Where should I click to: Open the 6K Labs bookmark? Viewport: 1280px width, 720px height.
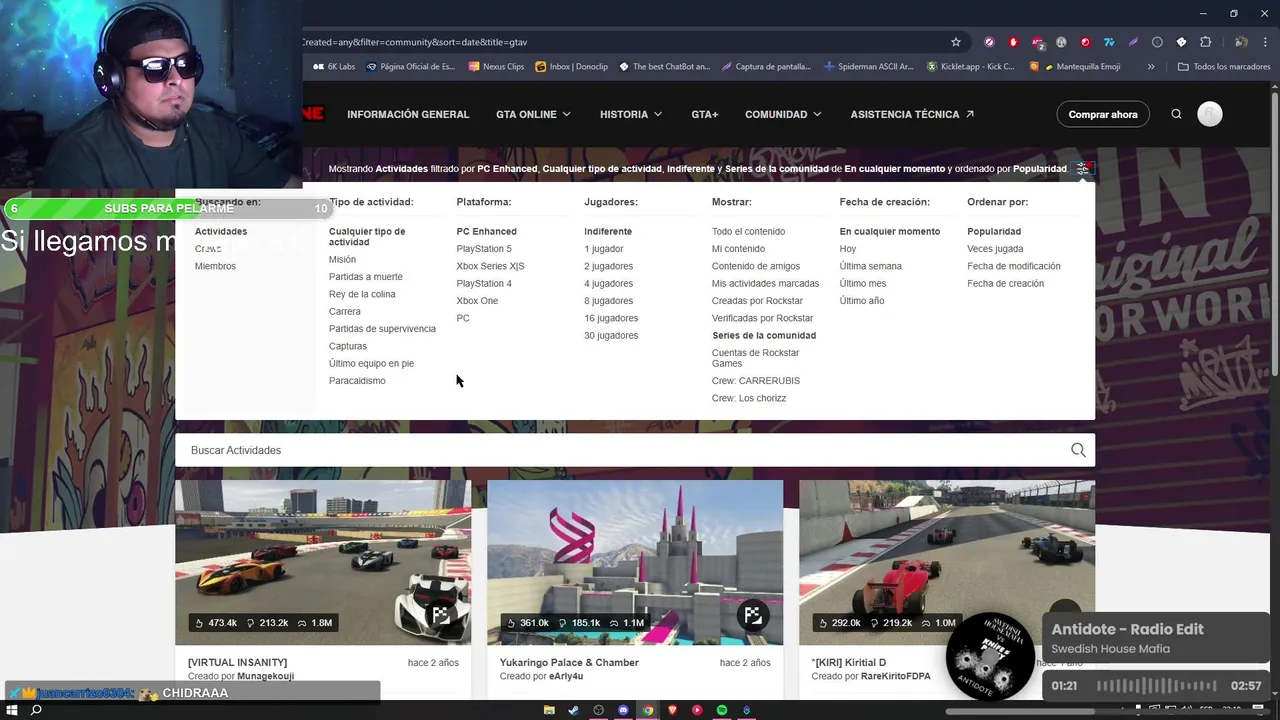[334, 67]
